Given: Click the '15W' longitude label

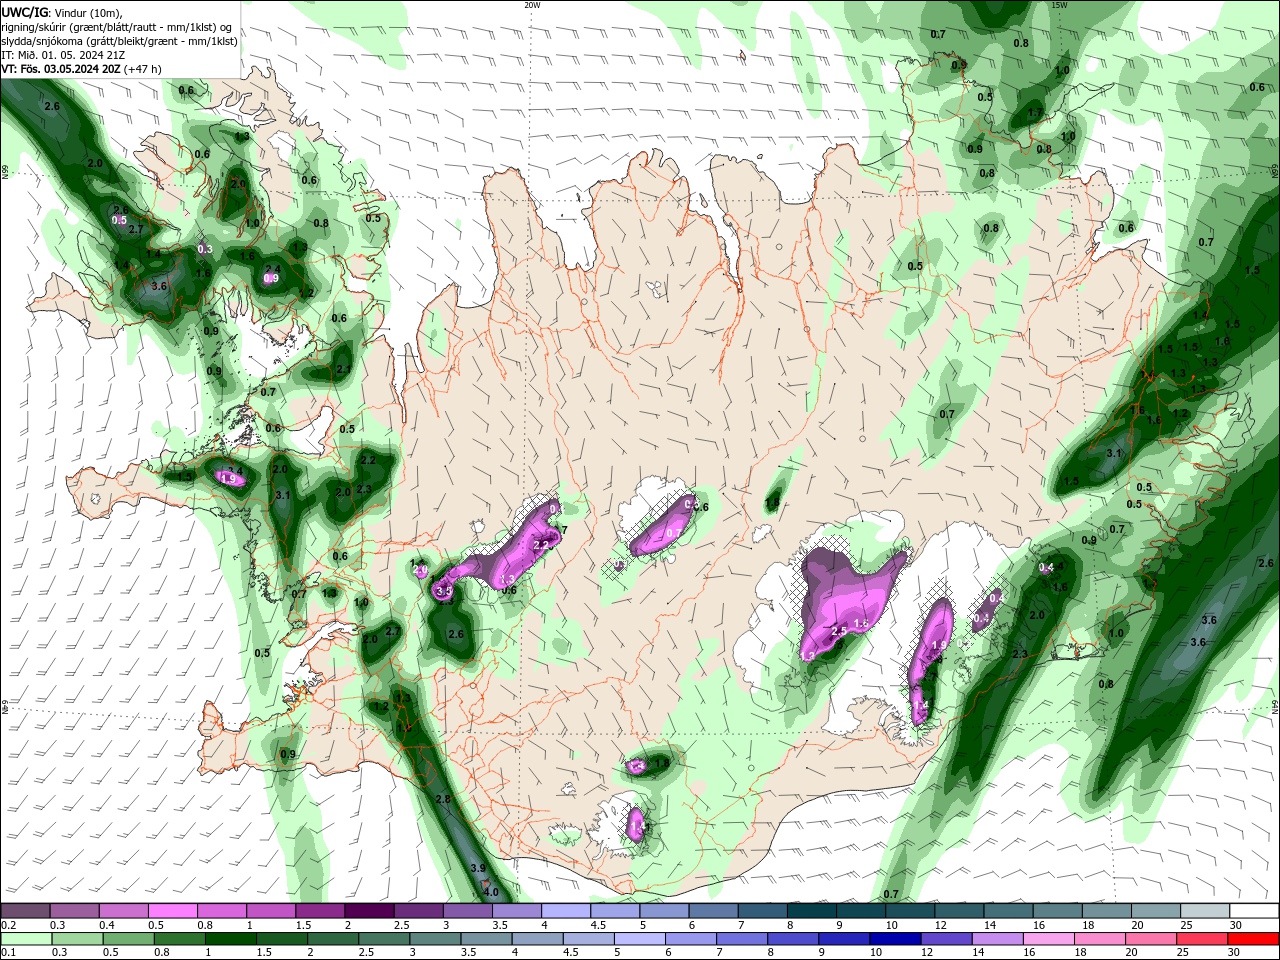Looking at the screenshot, I should [x=1059, y=5].
